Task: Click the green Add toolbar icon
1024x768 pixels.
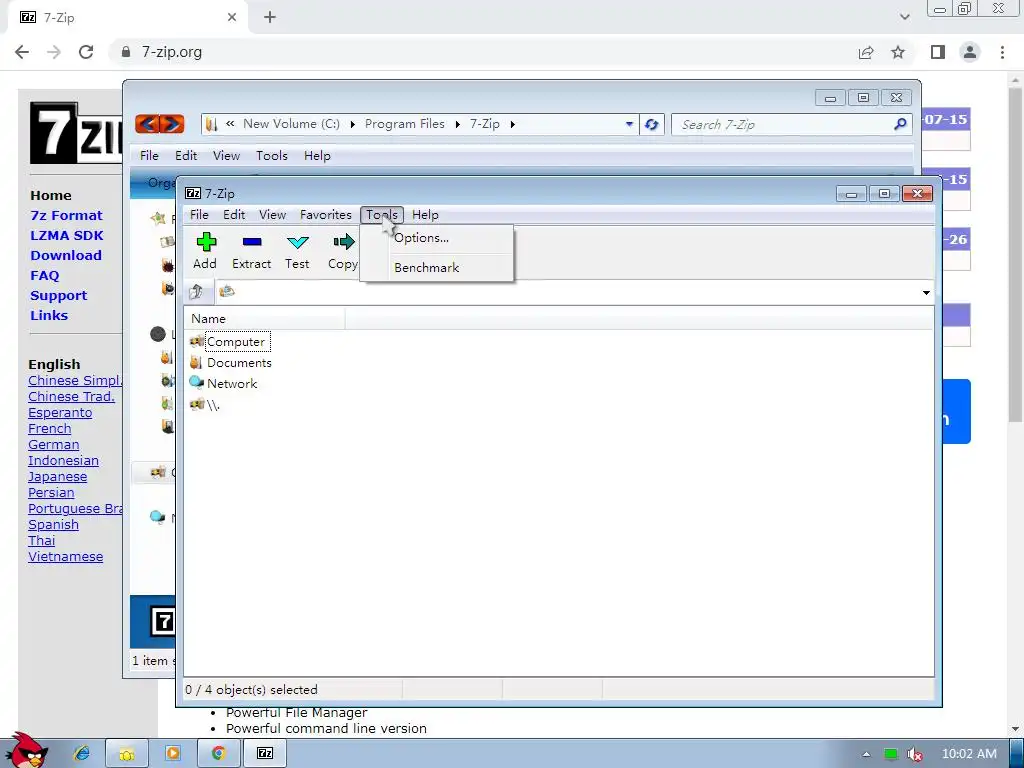Action: coord(206,242)
